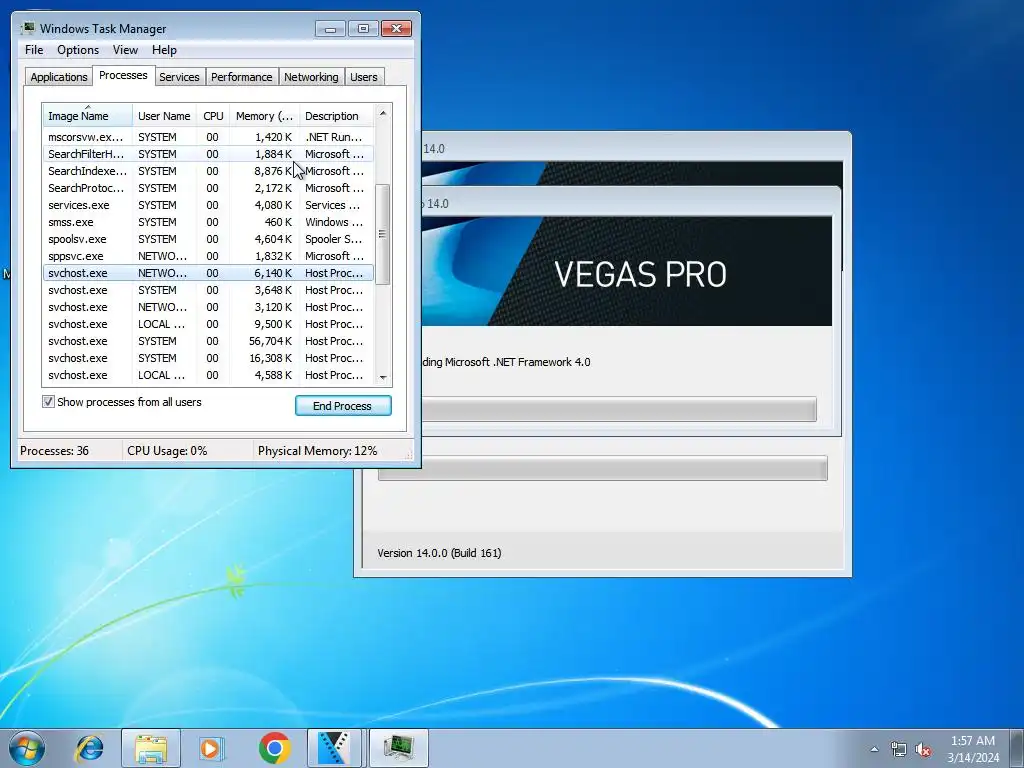The image size is (1024, 768).
Task: Open the Help menu in Task Manager
Action: (x=164, y=50)
